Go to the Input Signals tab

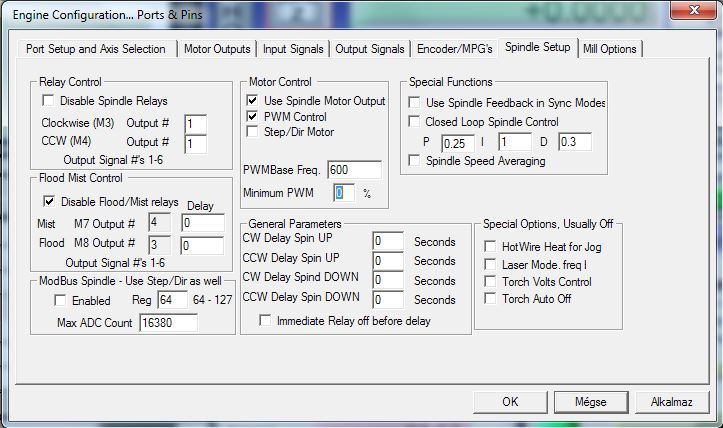coord(293,48)
